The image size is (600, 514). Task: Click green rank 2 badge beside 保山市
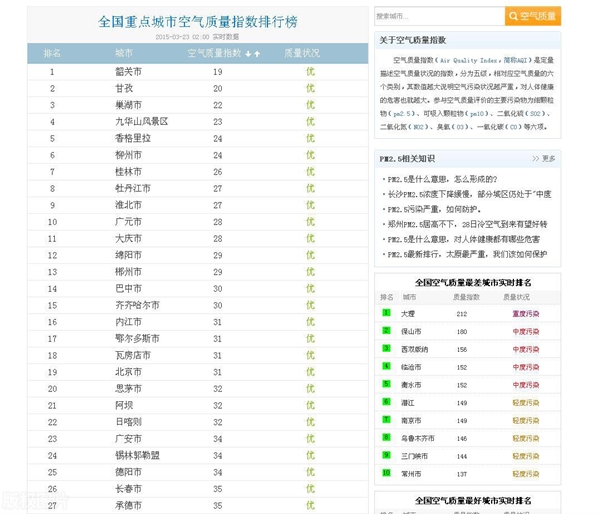tap(386, 331)
